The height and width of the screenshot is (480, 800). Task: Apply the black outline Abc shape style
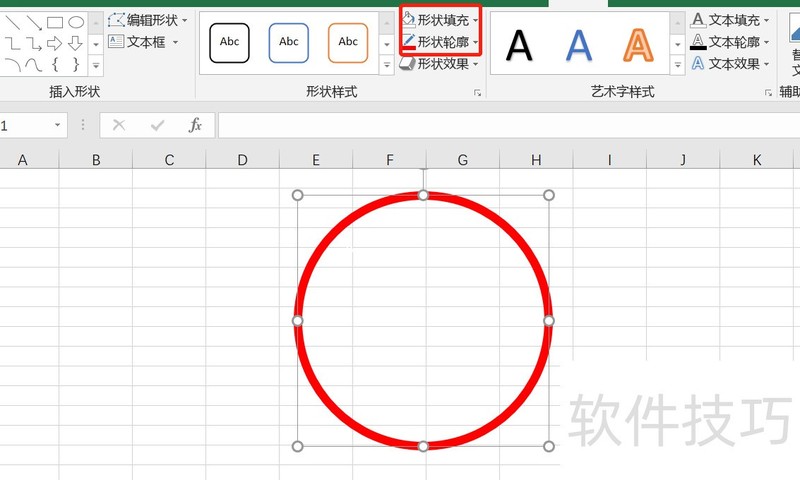[x=230, y=43]
